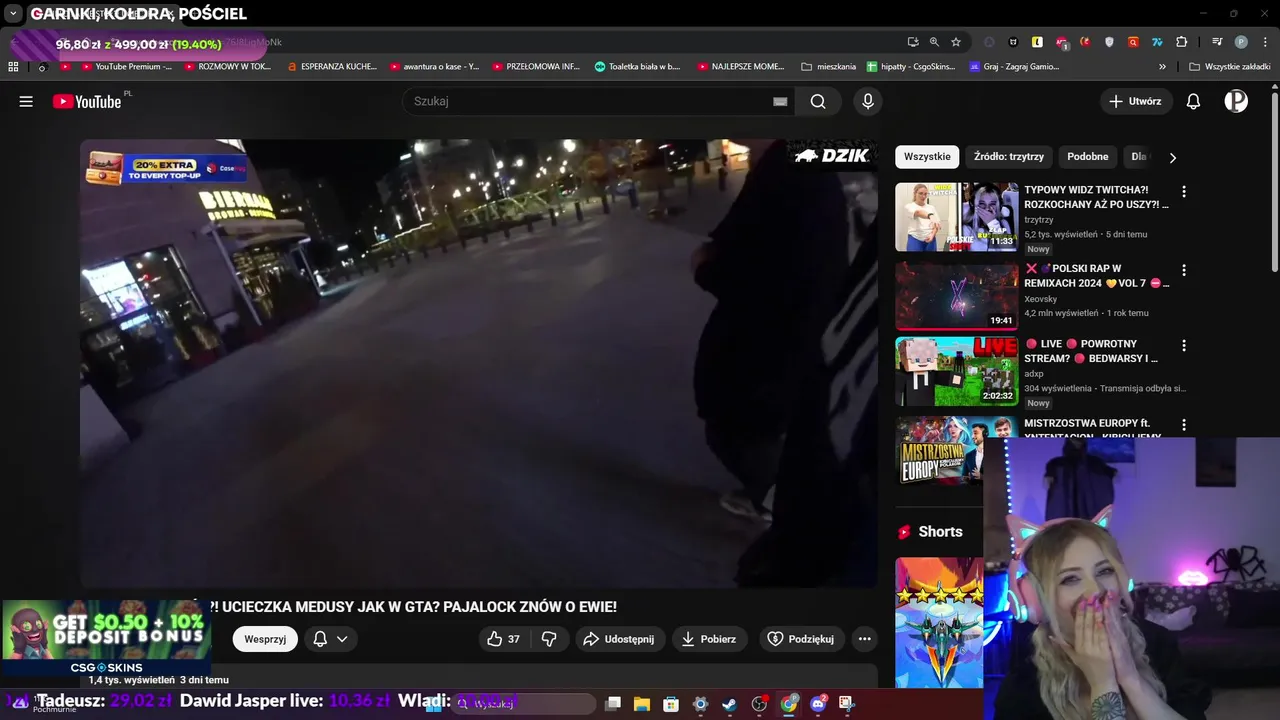Start voice search with the microphone

pos(868,101)
